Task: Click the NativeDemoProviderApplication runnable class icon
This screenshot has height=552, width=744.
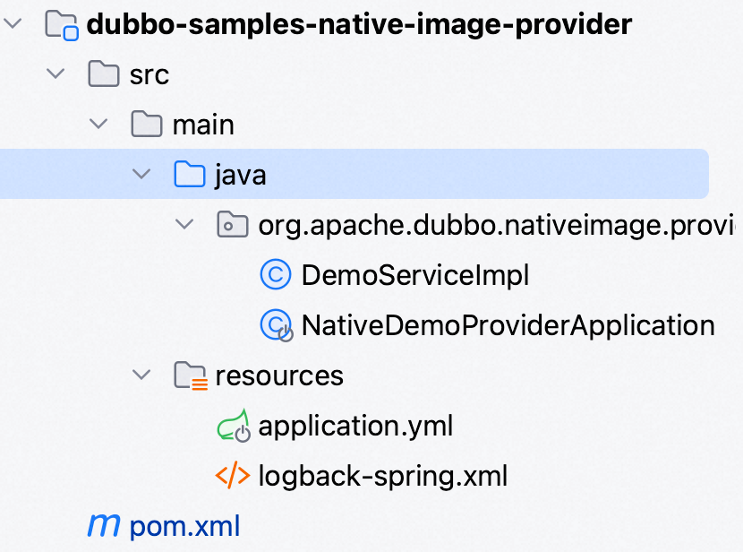Action: pyautogui.click(x=275, y=325)
